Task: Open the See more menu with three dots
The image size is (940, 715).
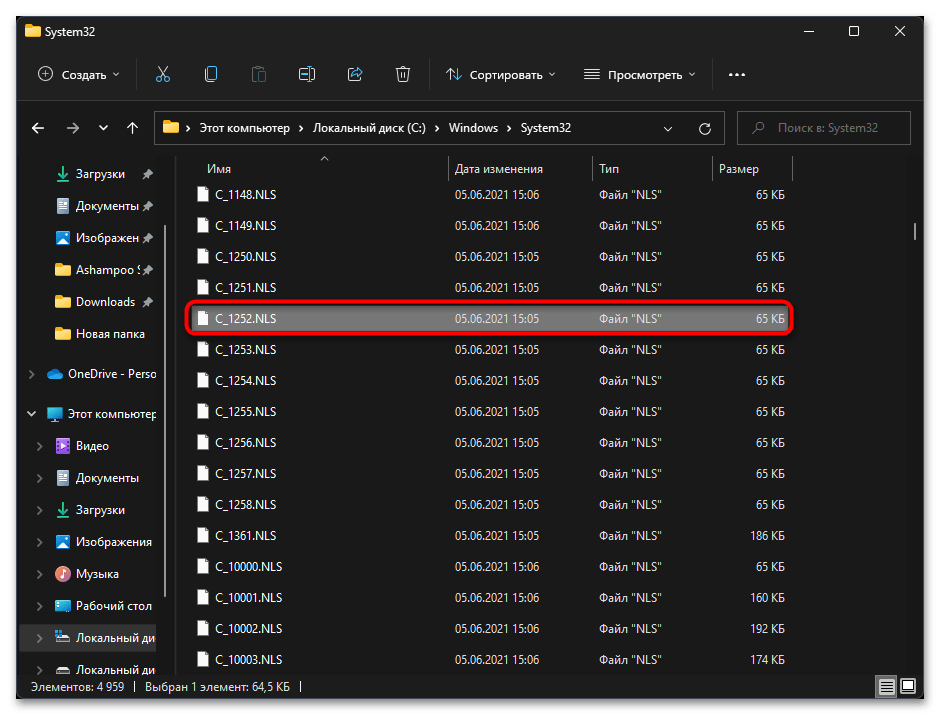Action: point(737,74)
